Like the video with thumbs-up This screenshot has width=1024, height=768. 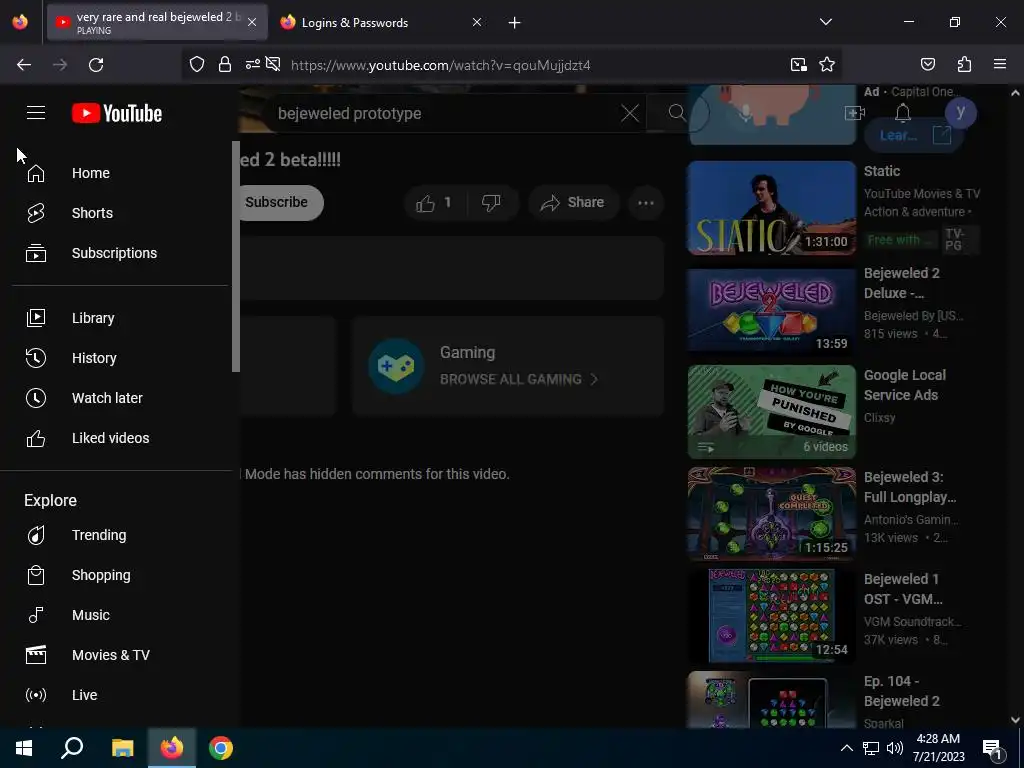(x=435, y=203)
